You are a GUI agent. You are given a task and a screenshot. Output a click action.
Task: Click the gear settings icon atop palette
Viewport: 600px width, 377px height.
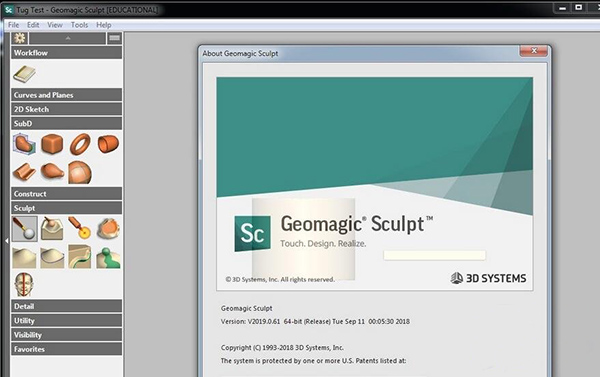20,38
